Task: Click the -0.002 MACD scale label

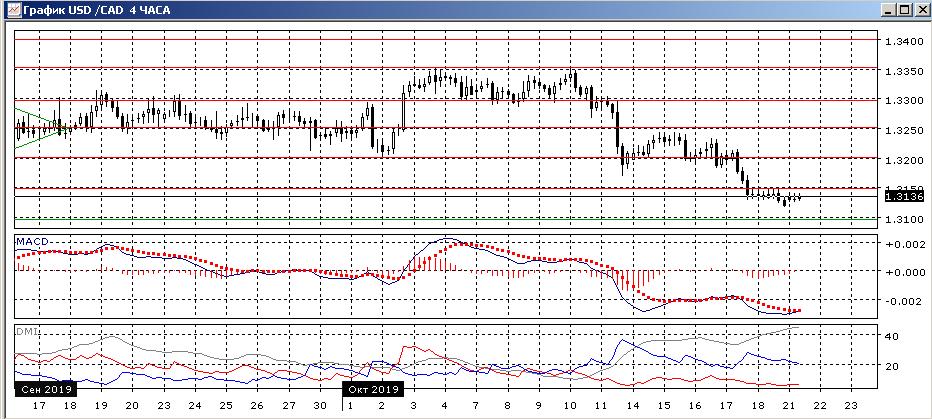Action: (x=904, y=302)
